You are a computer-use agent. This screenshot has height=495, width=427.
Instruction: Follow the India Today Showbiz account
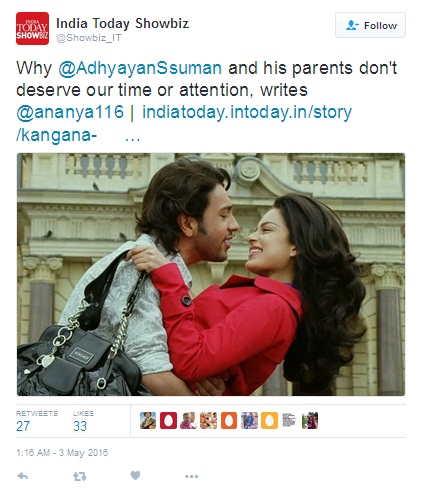pyautogui.click(x=370, y=25)
